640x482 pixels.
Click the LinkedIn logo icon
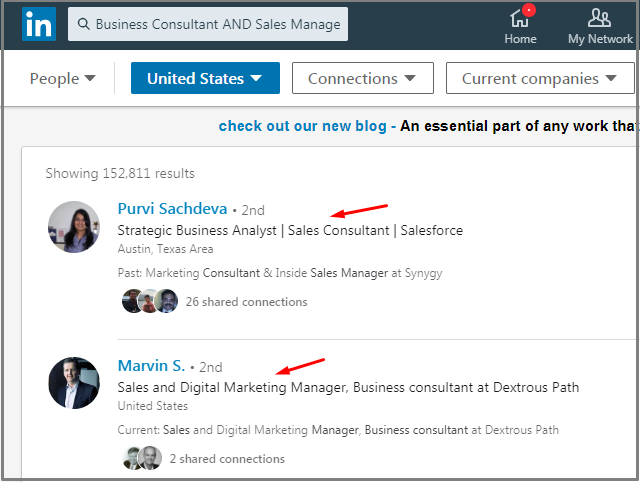40,23
